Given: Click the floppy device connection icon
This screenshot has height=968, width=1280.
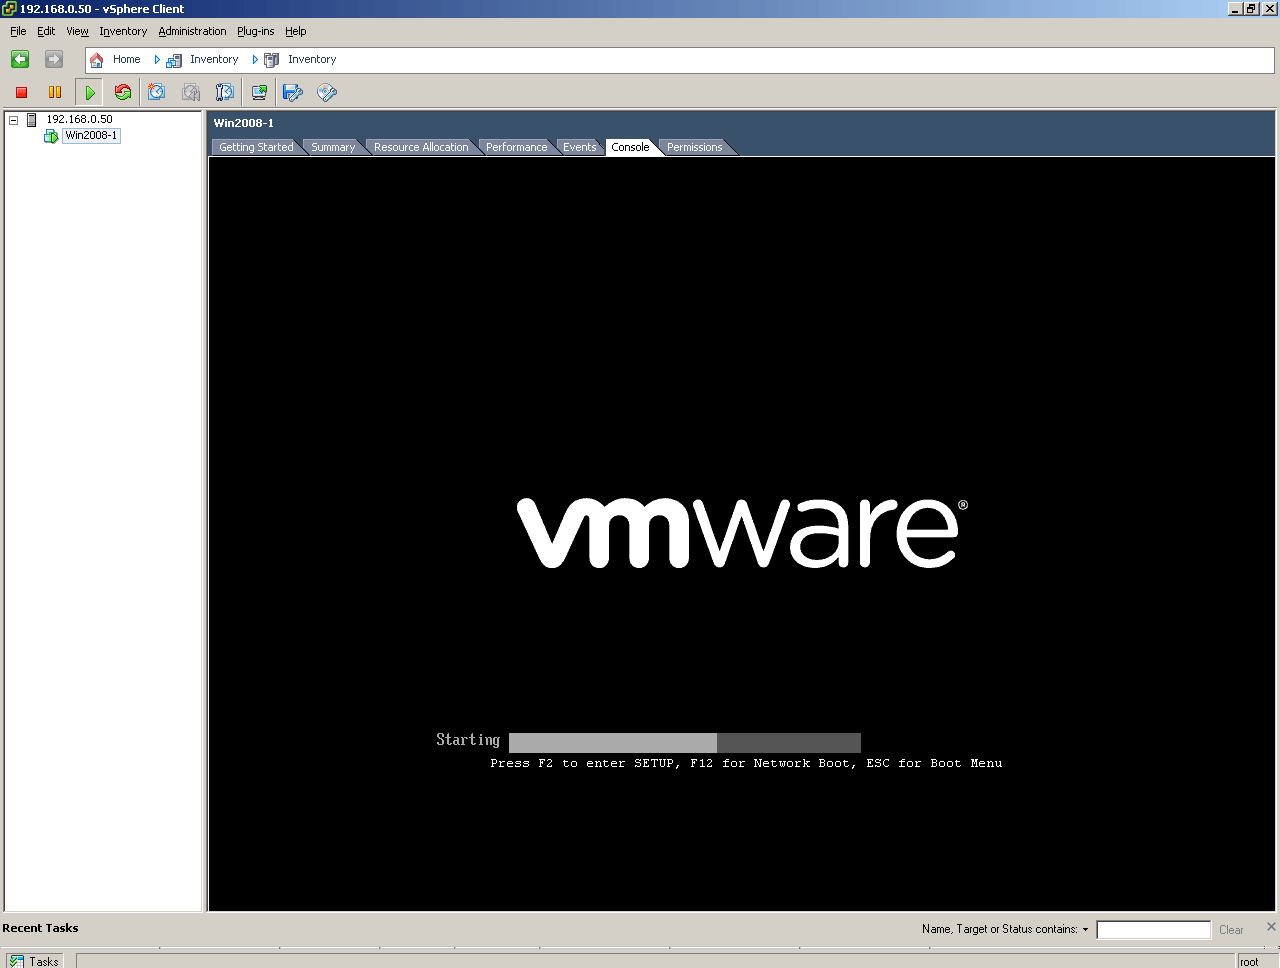Looking at the screenshot, I should (293, 92).
